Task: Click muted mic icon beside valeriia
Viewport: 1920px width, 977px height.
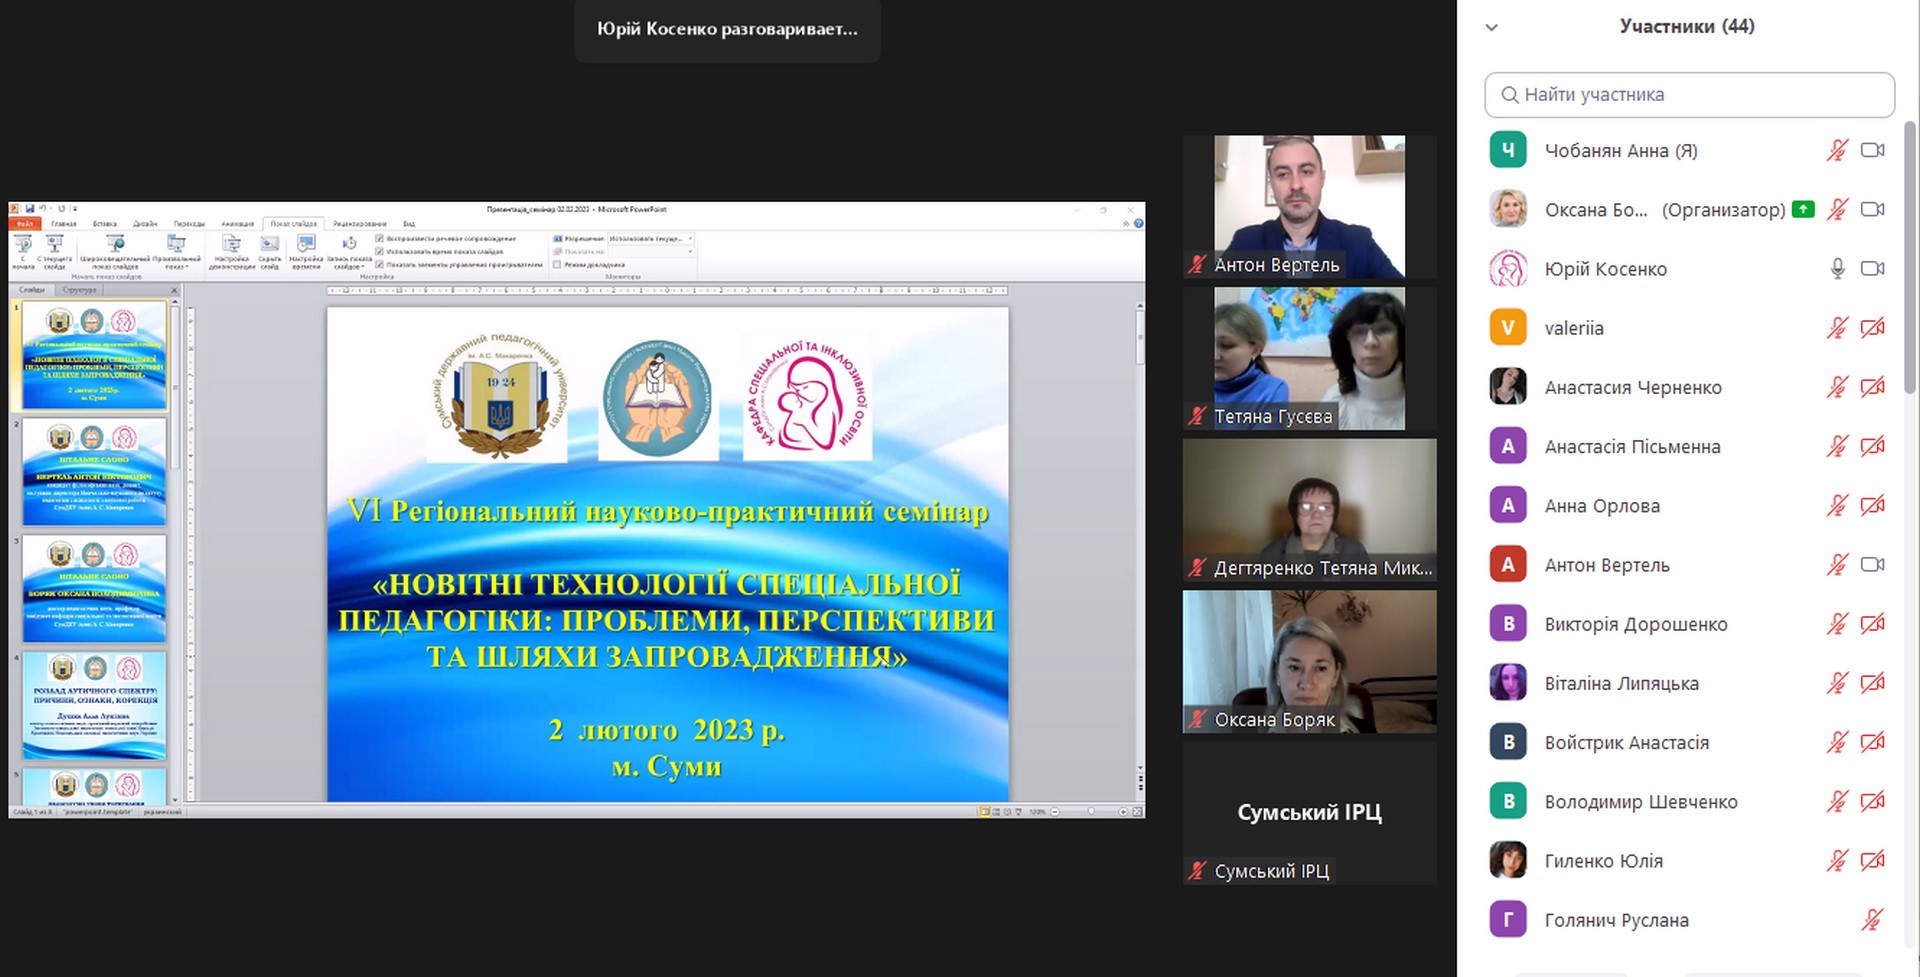Action: [x=1837, y=328]
